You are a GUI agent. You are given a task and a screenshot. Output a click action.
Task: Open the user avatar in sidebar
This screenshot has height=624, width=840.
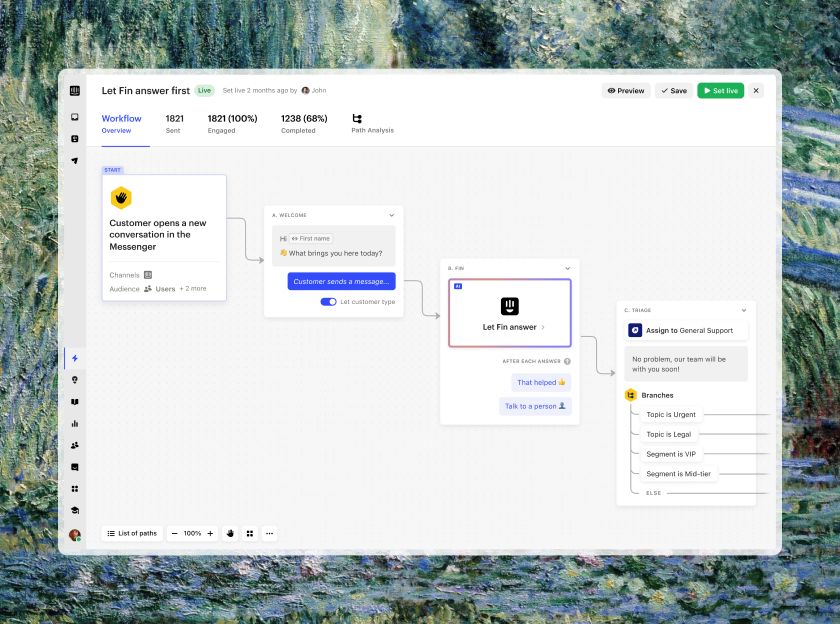pos(74,535)
